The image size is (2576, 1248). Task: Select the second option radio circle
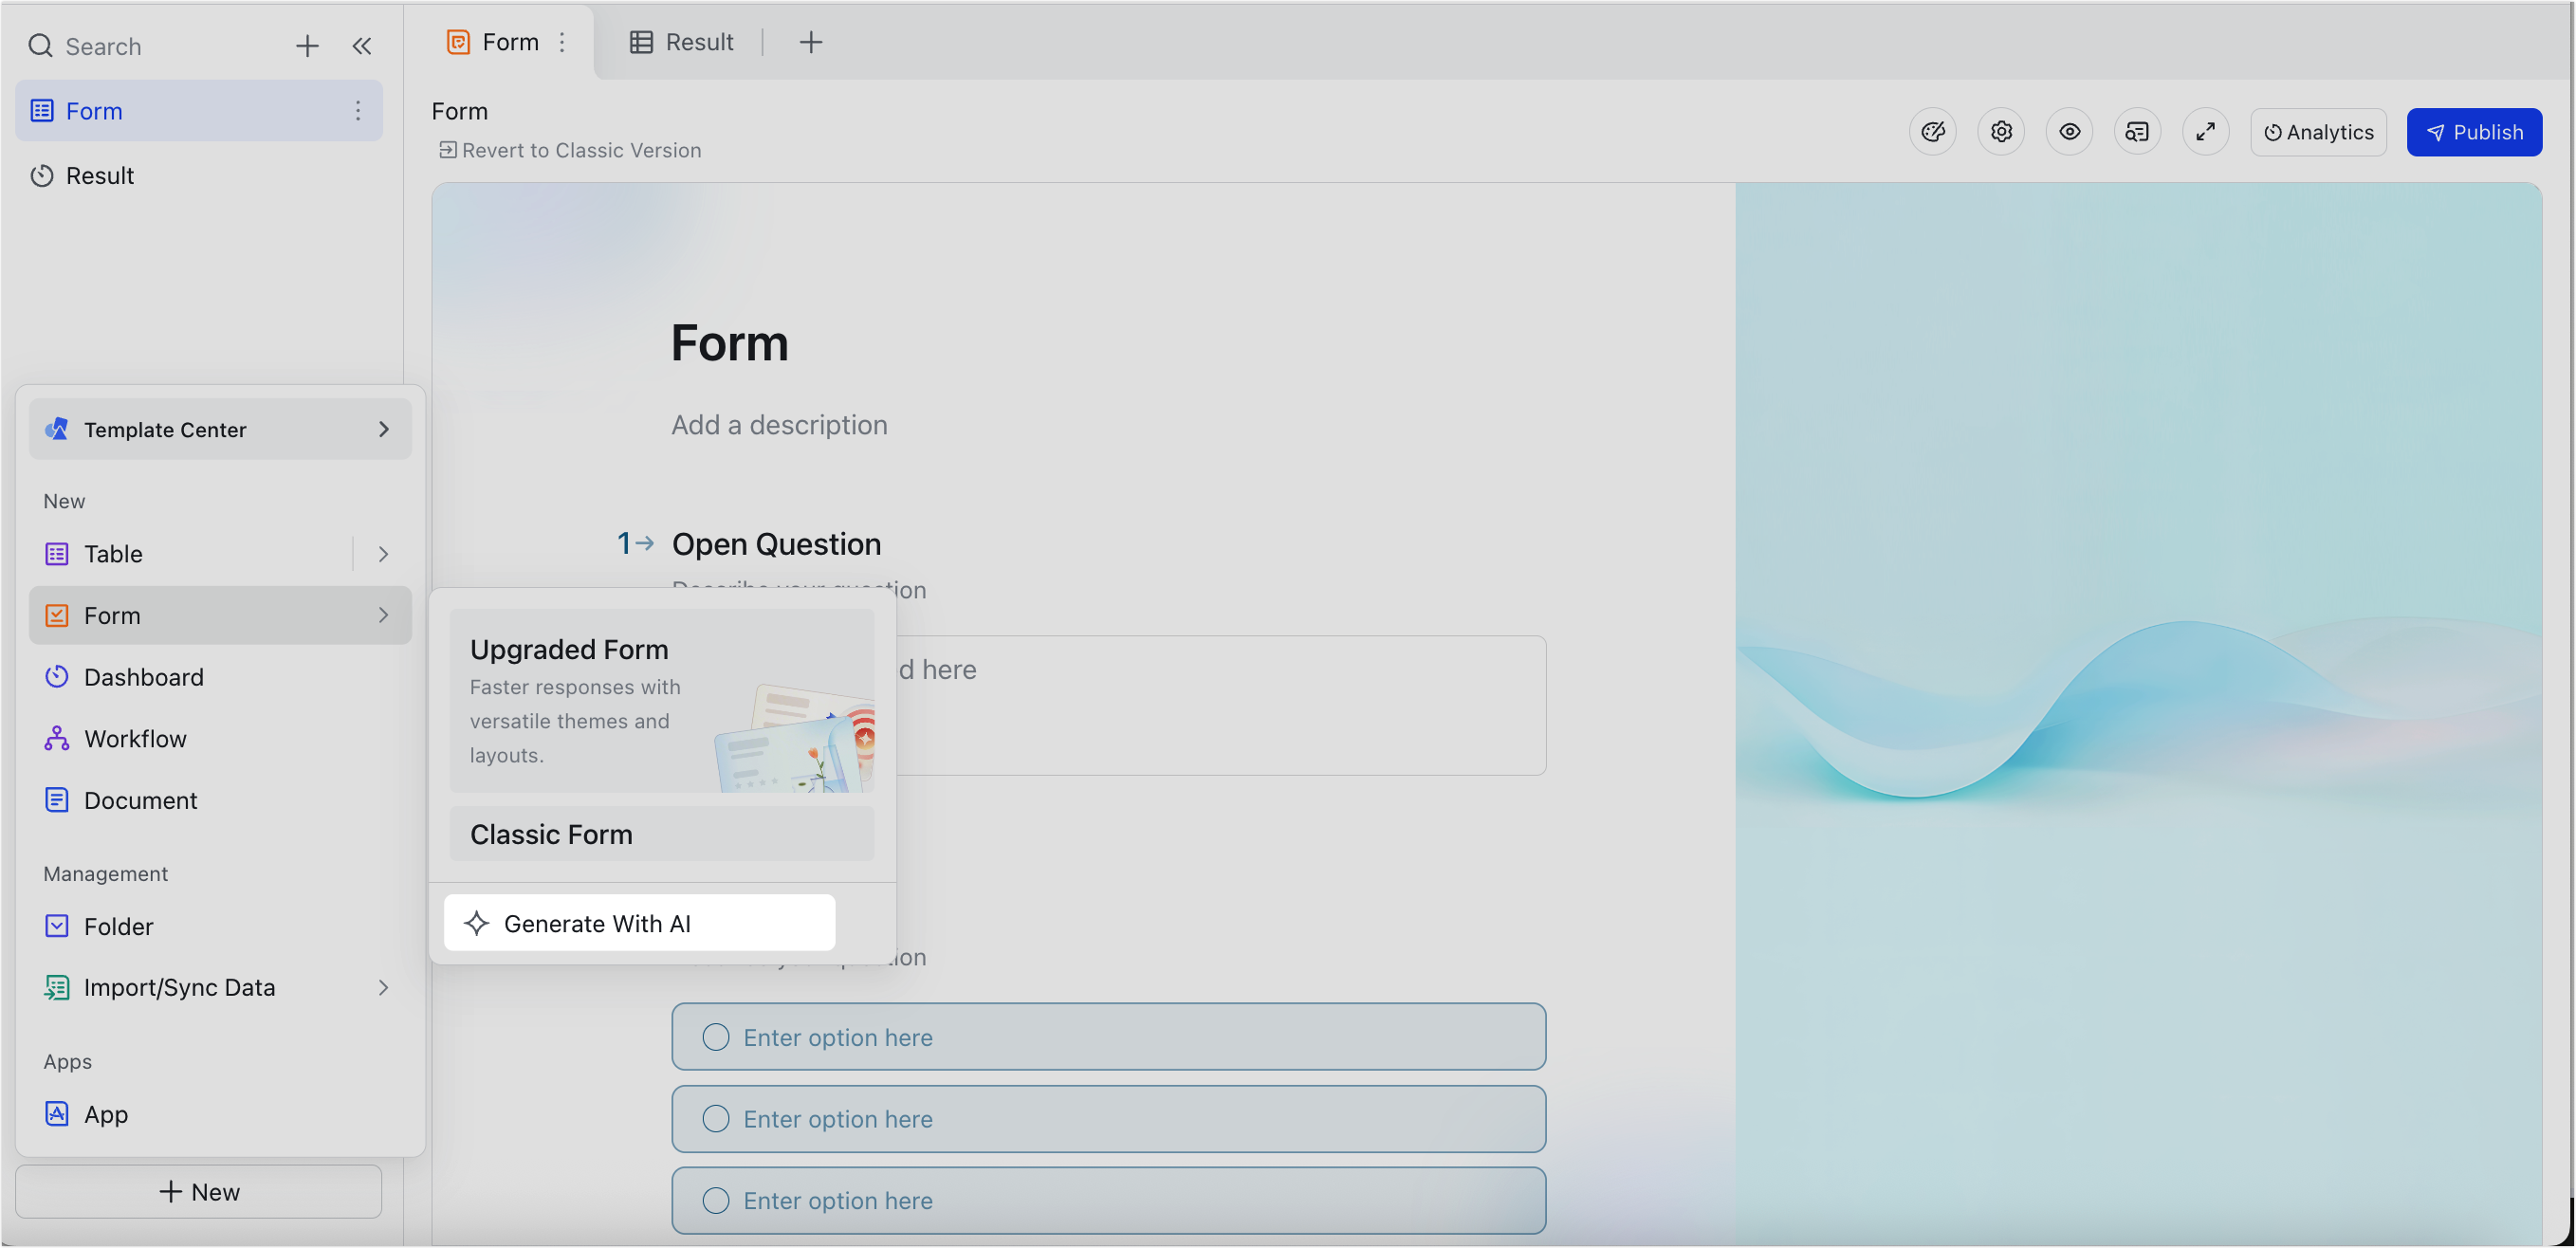[716, 1120]
